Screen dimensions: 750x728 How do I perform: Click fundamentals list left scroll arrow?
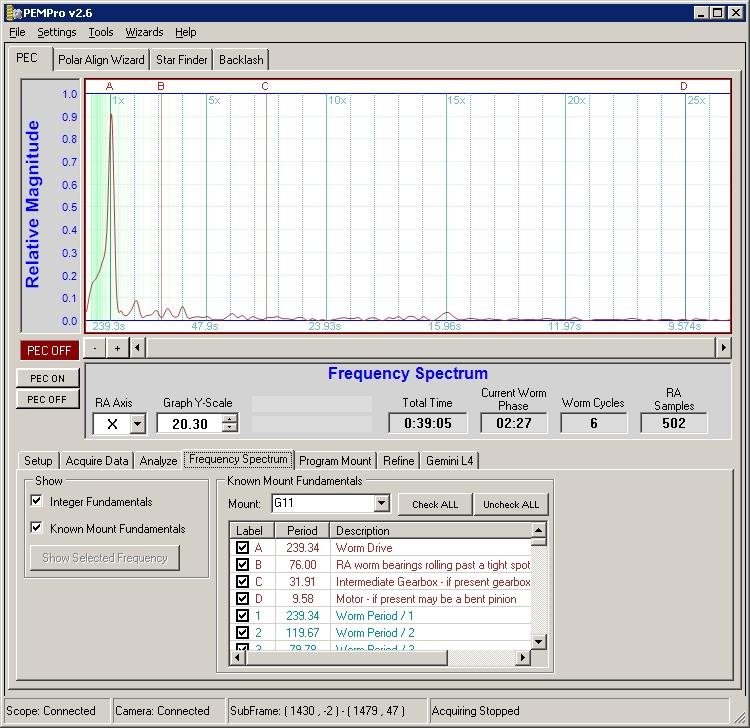(x=237, y=658)
